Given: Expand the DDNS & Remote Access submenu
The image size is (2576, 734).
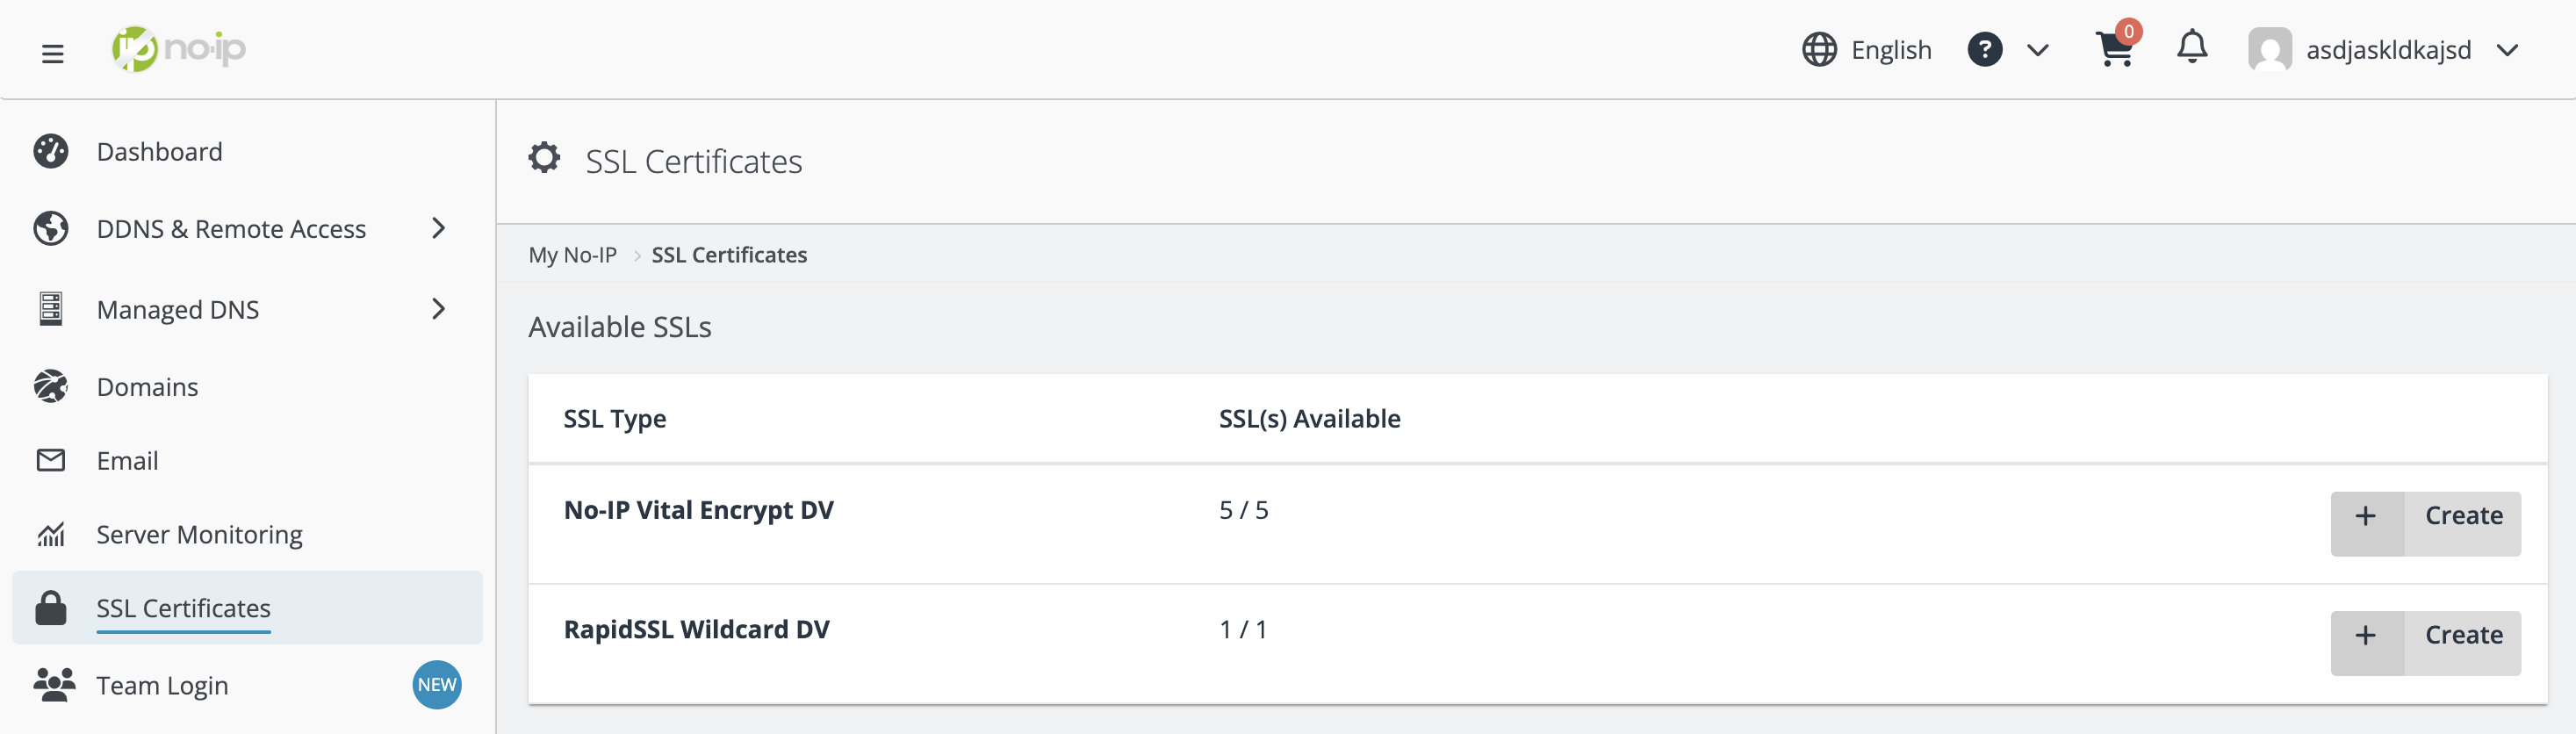Looking at the screenshot, I should click(x=438, y=228).
